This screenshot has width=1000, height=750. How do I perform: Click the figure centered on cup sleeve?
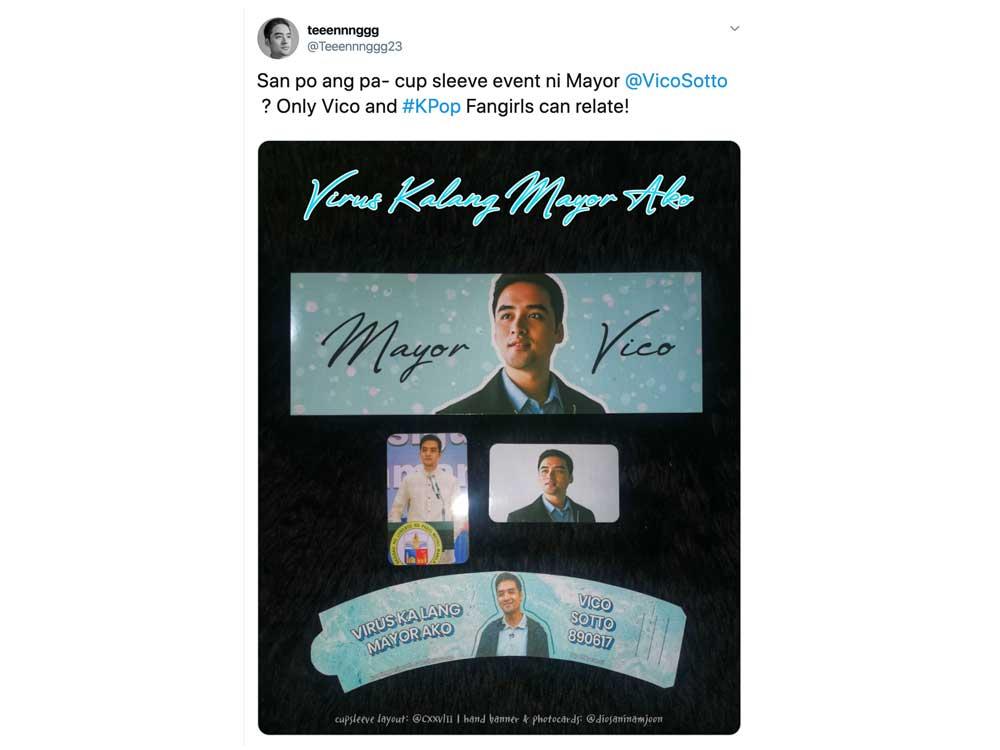click(x=512, y=616)
